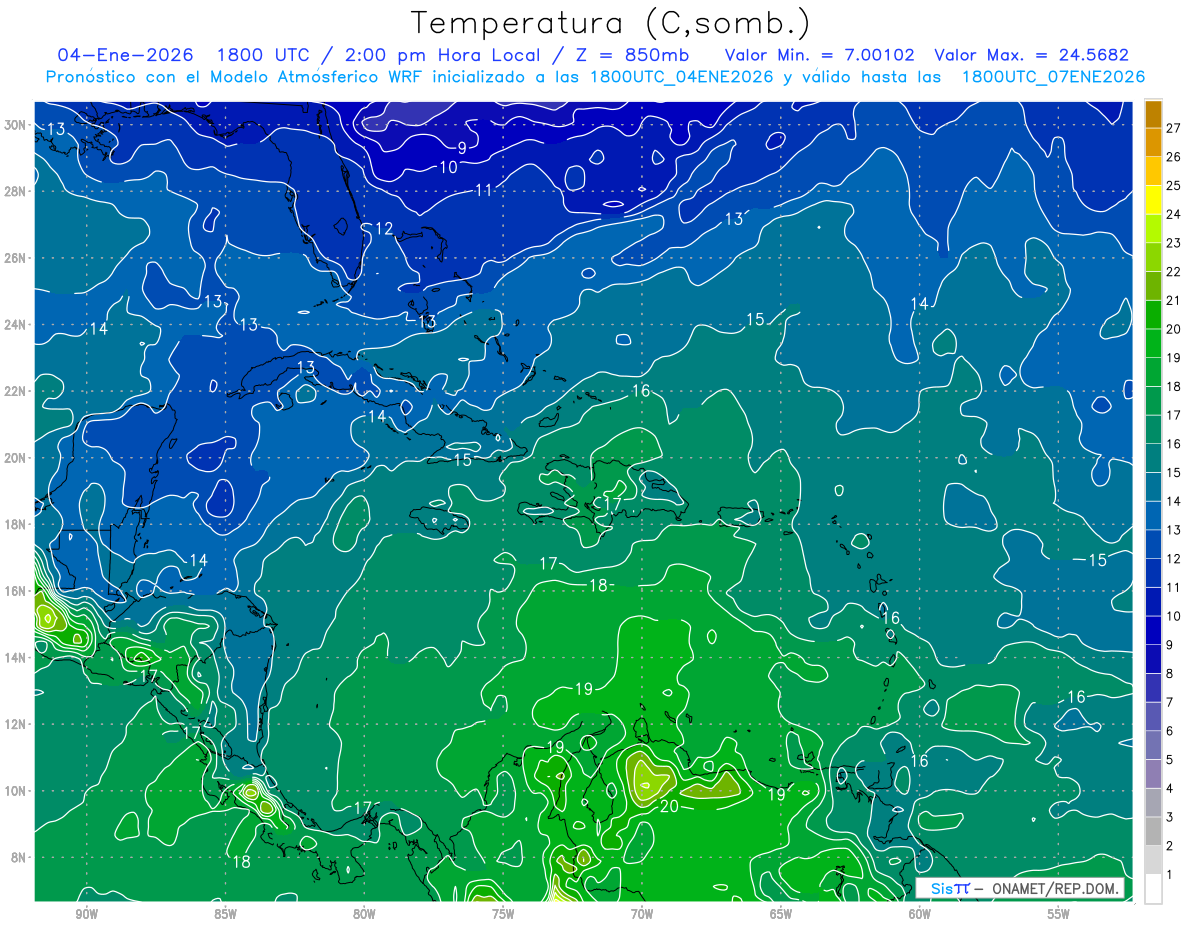Click the legend value '8'
Image resolution: width=1200 pixels, height=927 pixels.
pos(1169,674)
